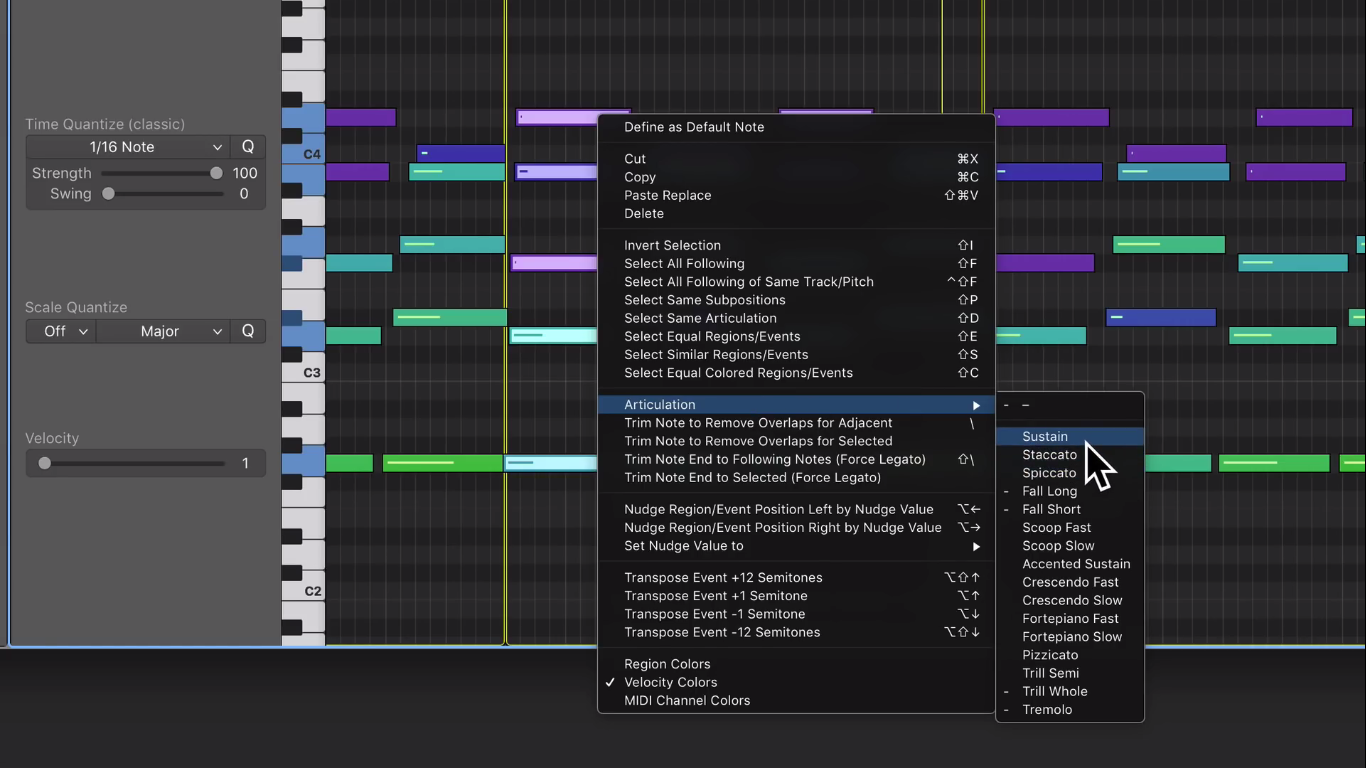Apply Accented Sustain articulation
This screenshot has height=768, width=1366.
(x=1070, y=564)
